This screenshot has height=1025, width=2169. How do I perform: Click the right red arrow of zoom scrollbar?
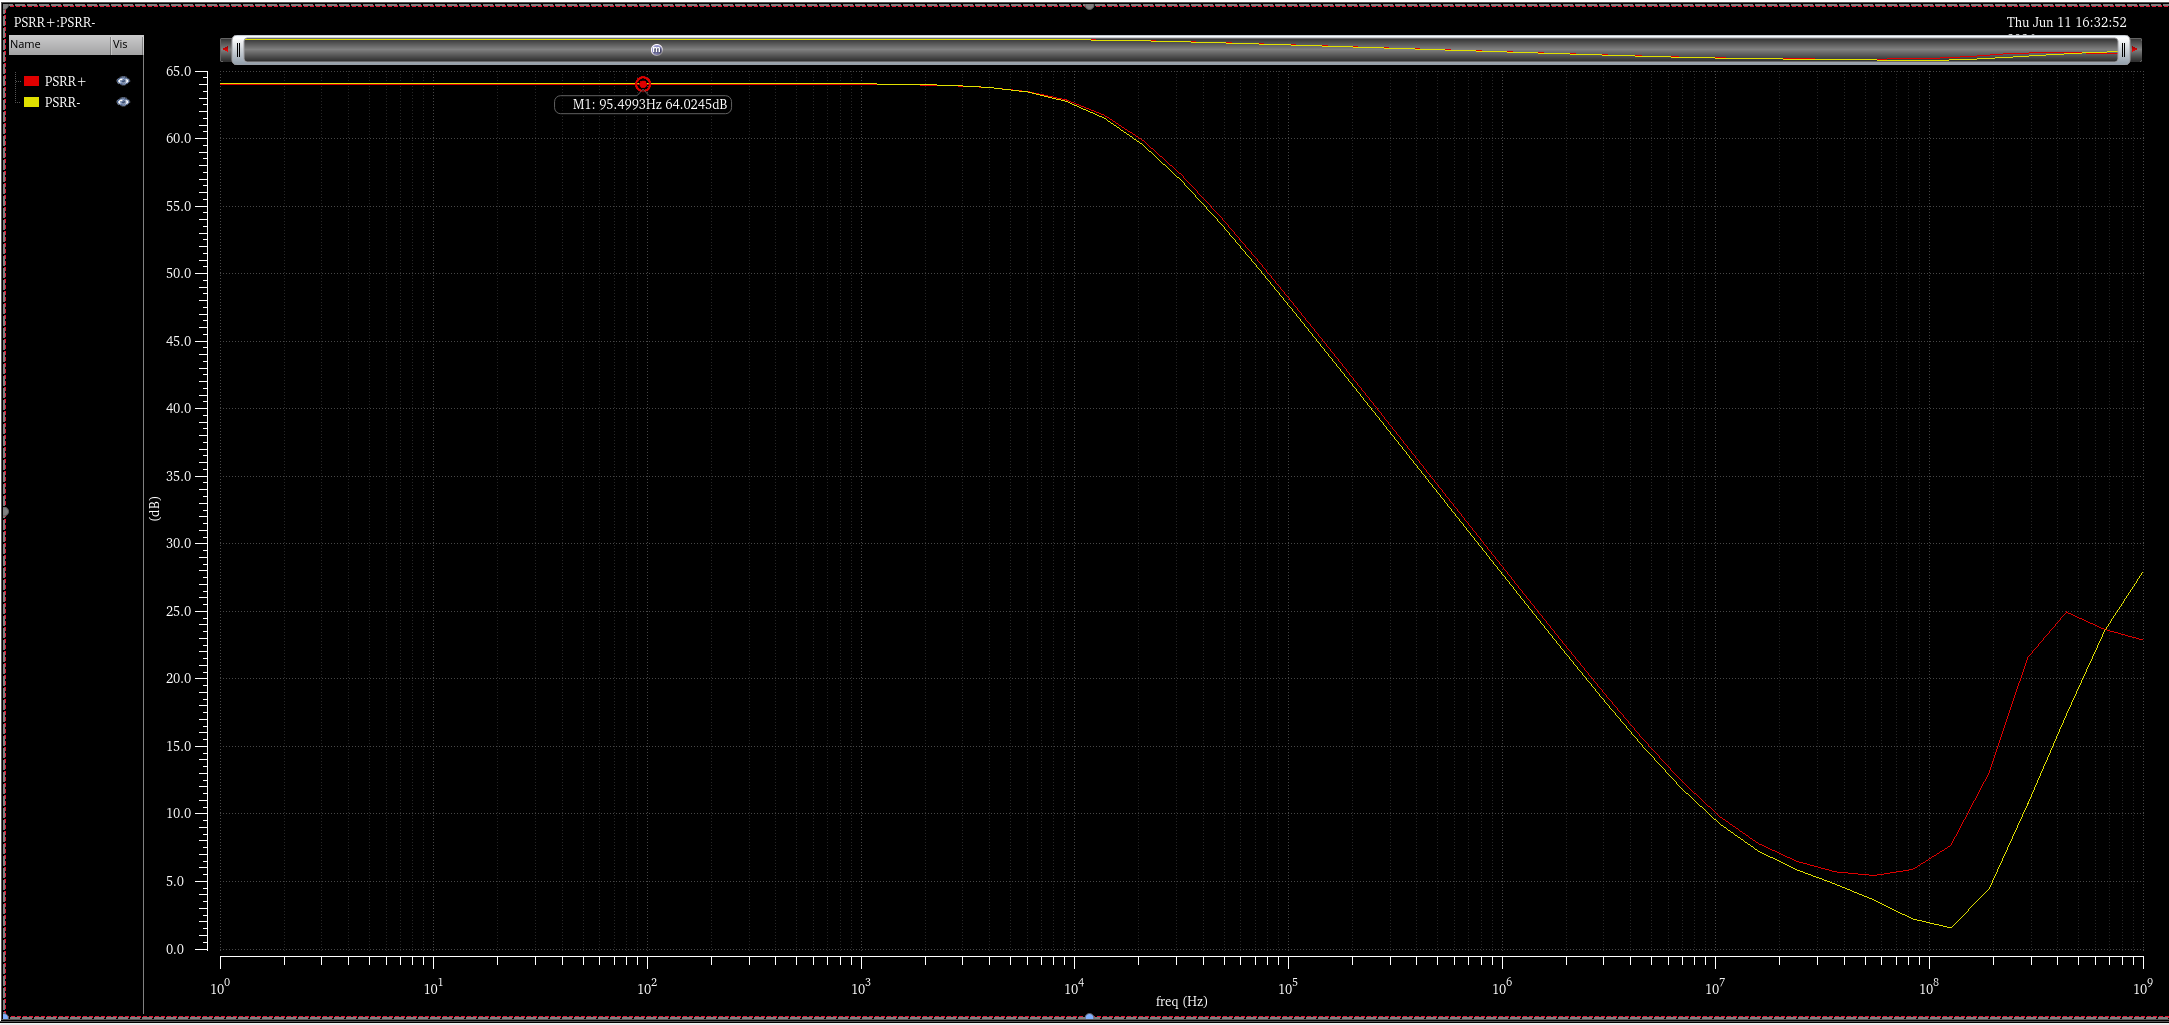(x=2135, y=49)
